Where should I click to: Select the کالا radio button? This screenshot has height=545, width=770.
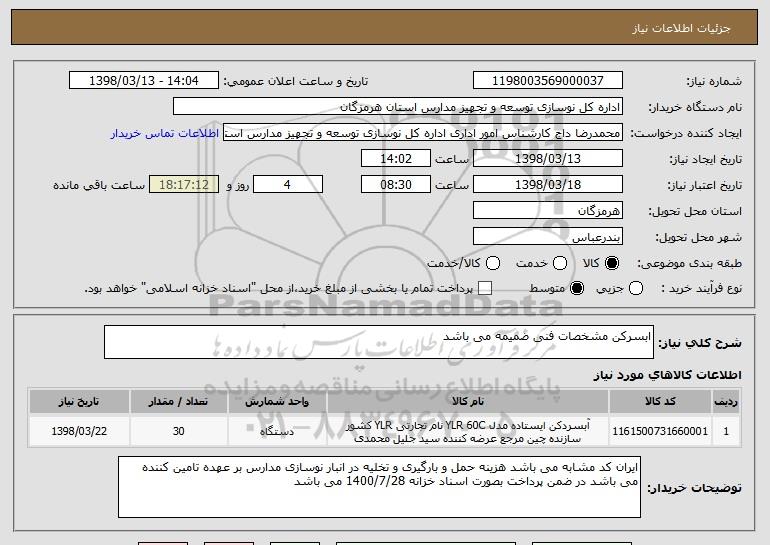pos(612,263)
